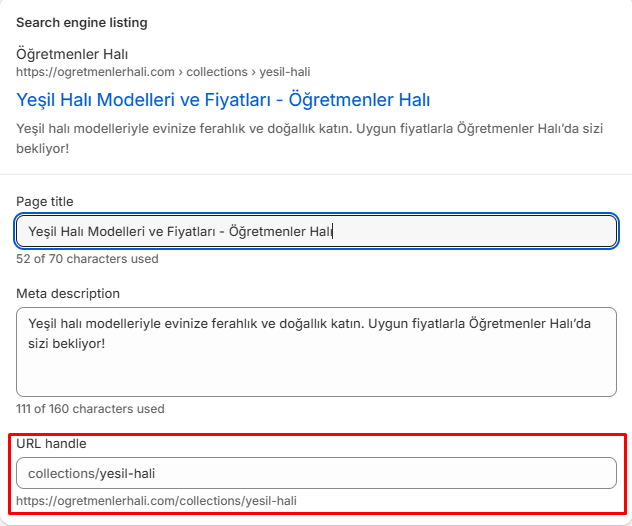Click the Page title label
Viewport: 632px width, 526px height.
[45, 202]
